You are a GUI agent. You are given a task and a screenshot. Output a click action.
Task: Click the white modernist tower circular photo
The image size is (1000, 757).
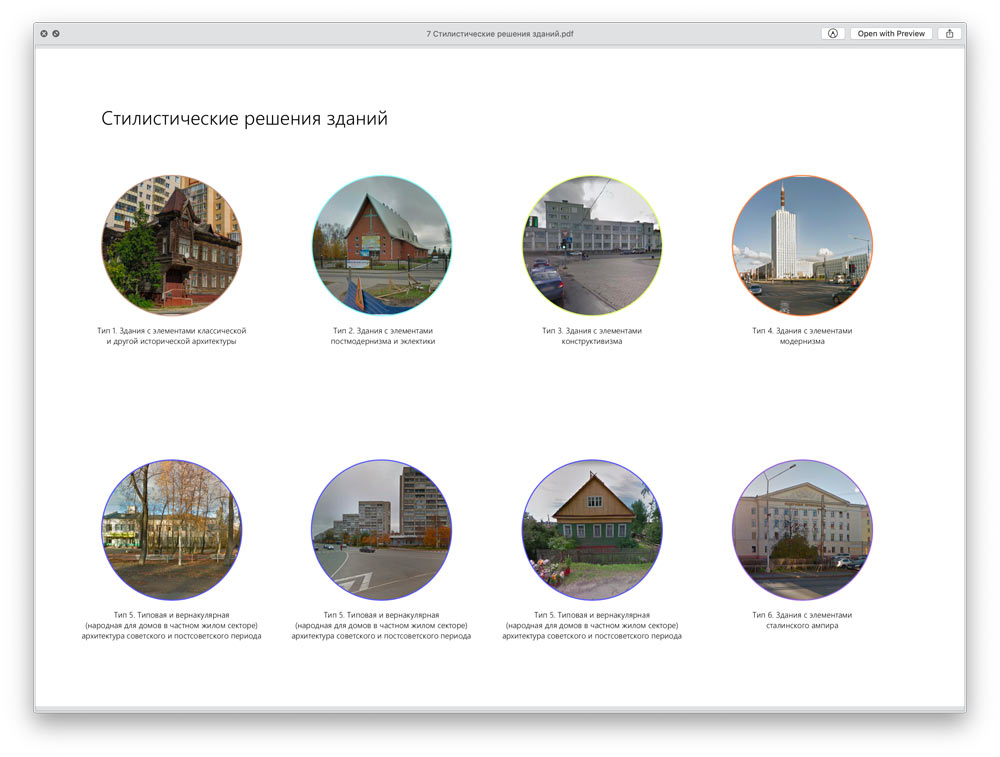coord(802,246)
